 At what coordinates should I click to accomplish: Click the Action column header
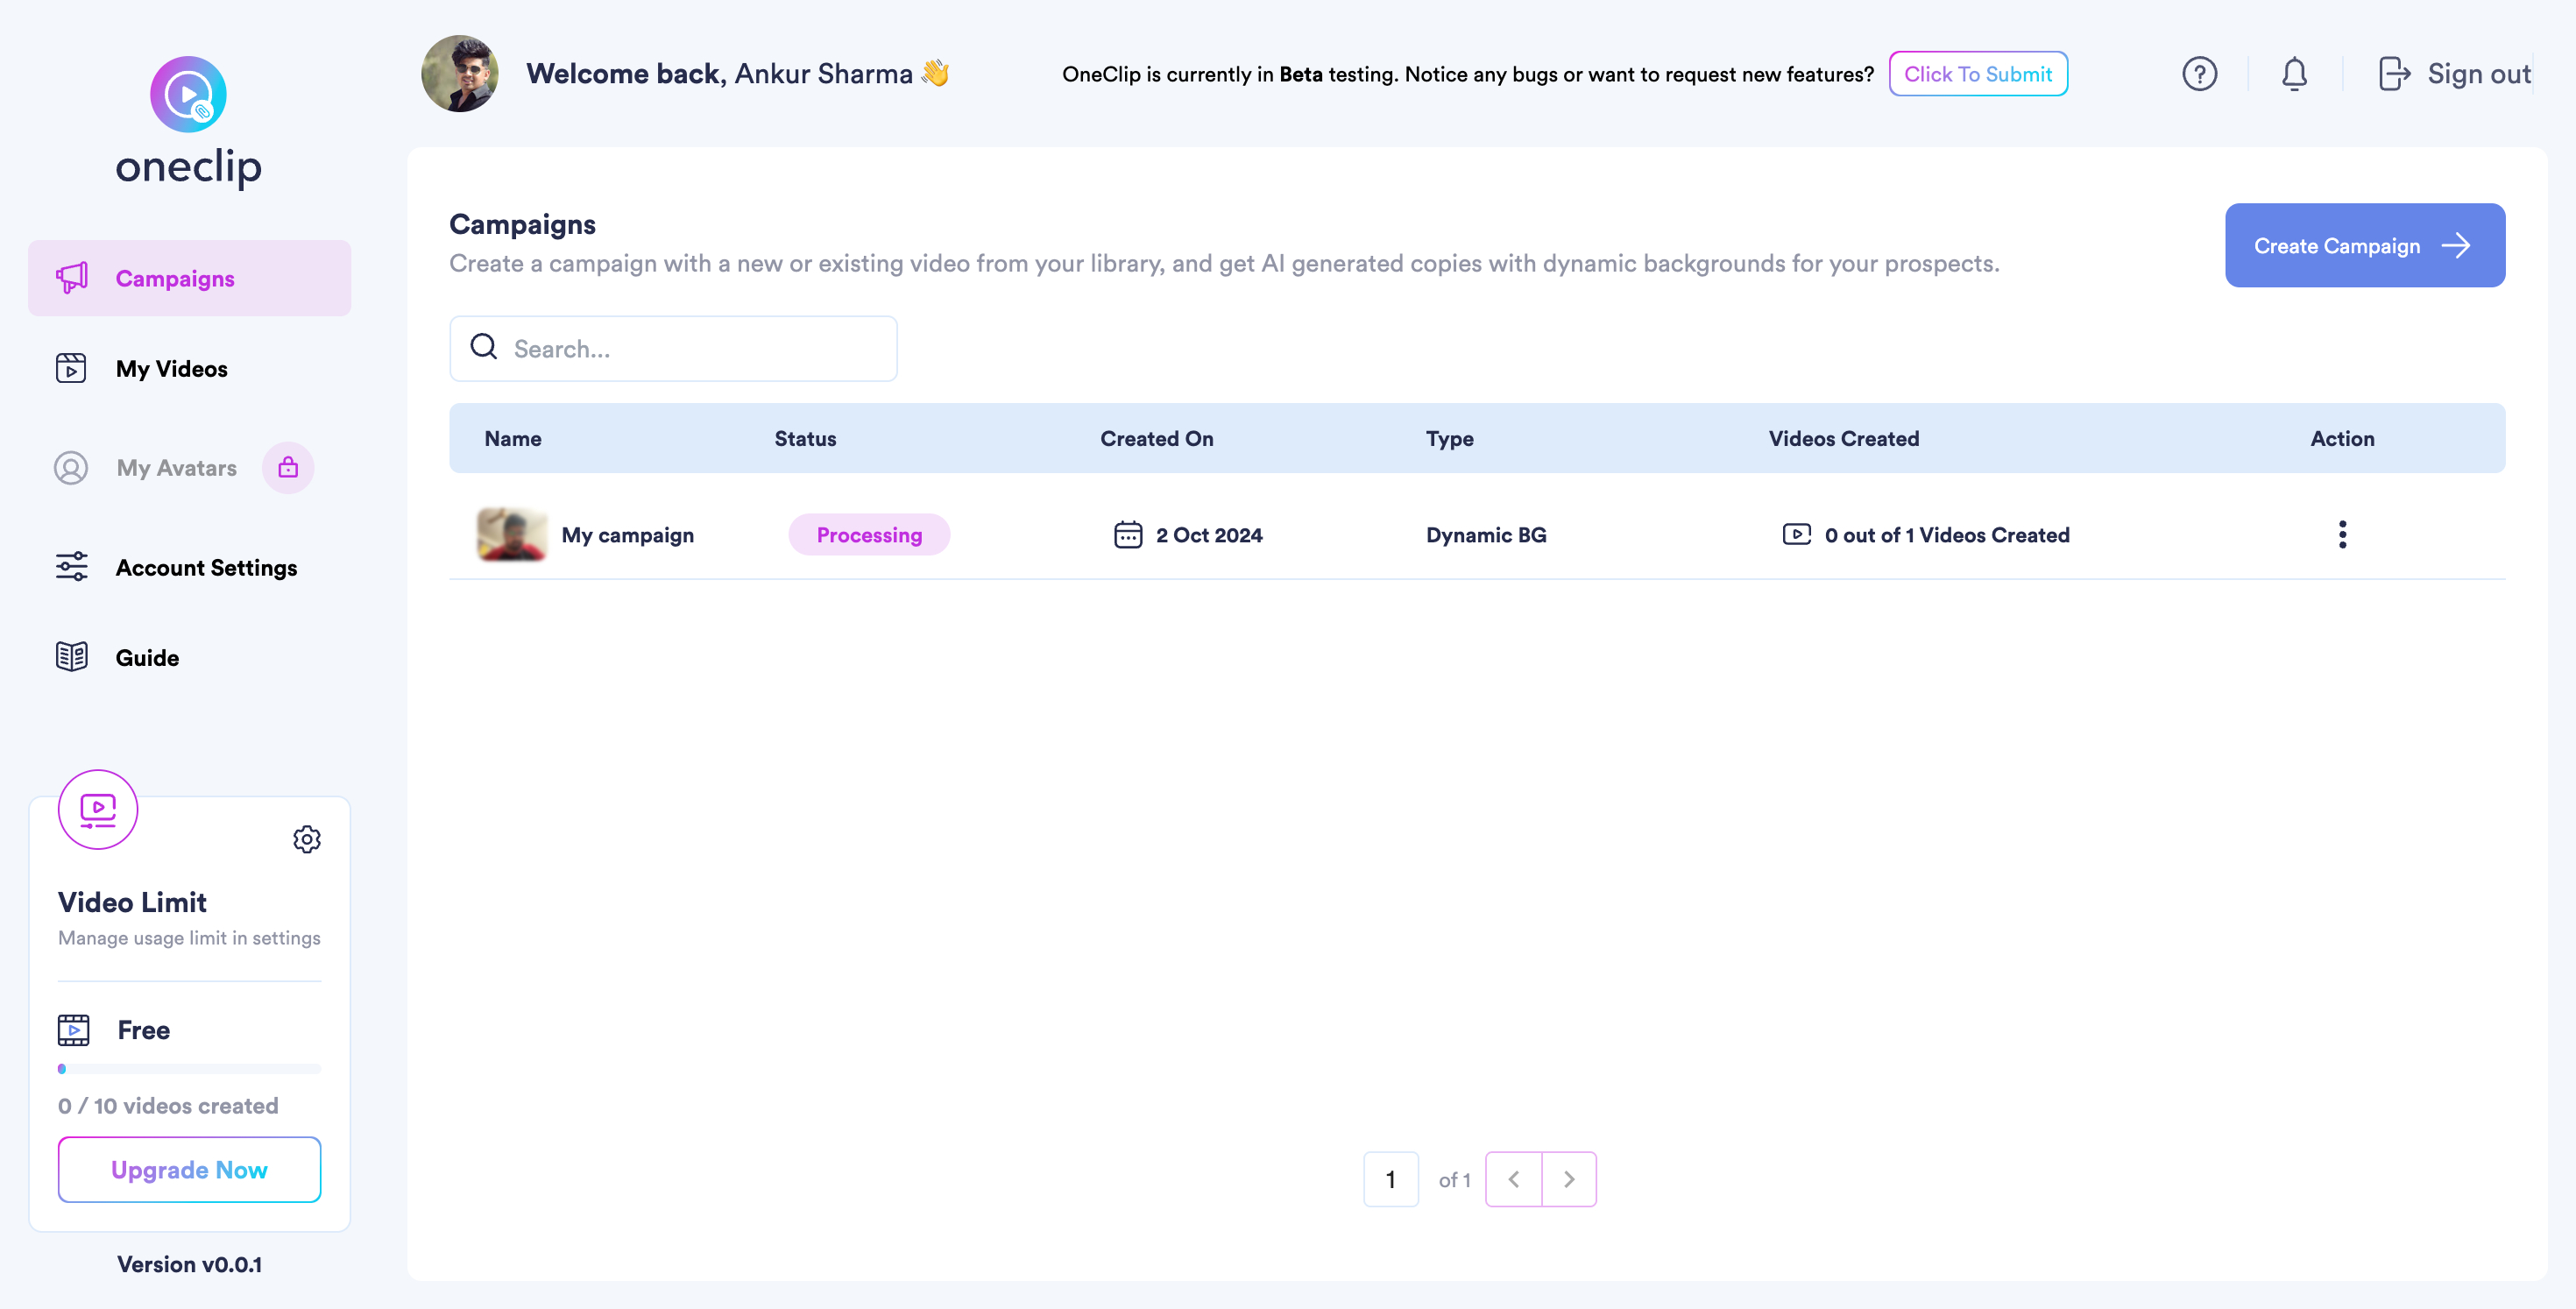tap(2342, 438)
